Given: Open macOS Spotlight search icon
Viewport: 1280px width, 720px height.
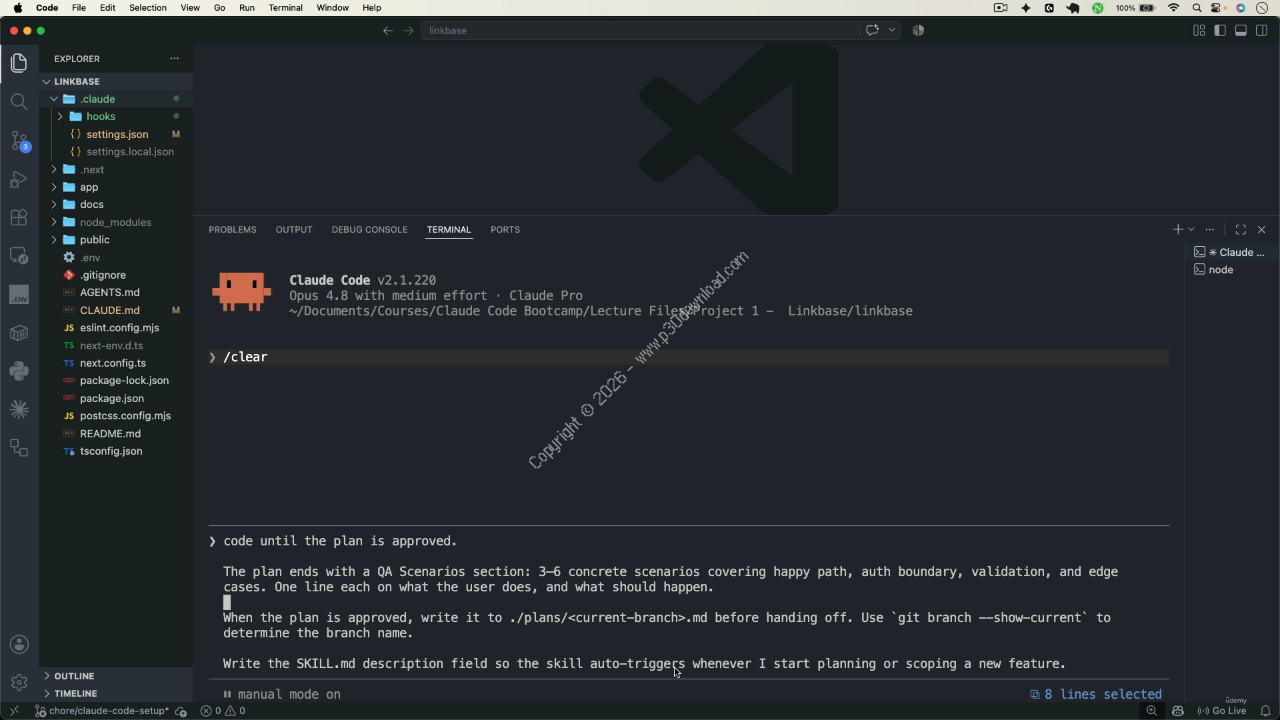Looking at the screenshot, I should pyautogui.click(x=1197, y=7).
